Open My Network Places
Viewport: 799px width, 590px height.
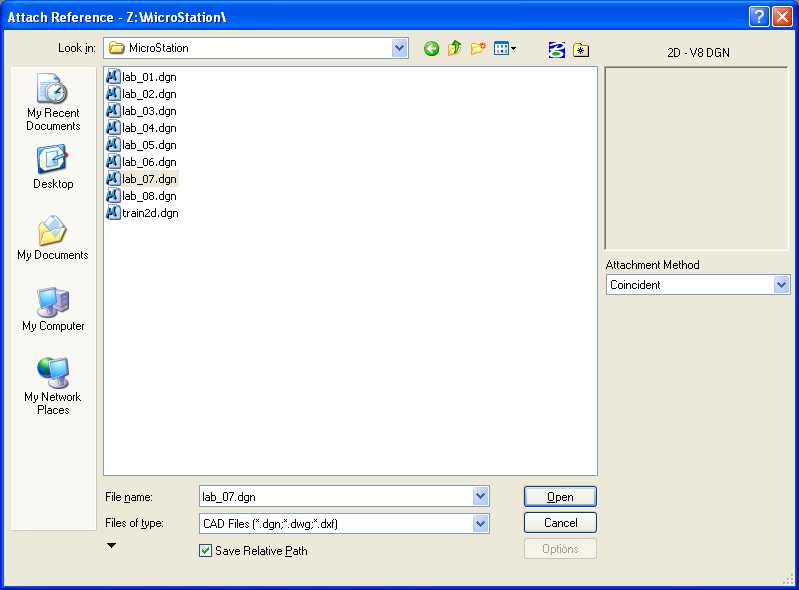[53, 387]
